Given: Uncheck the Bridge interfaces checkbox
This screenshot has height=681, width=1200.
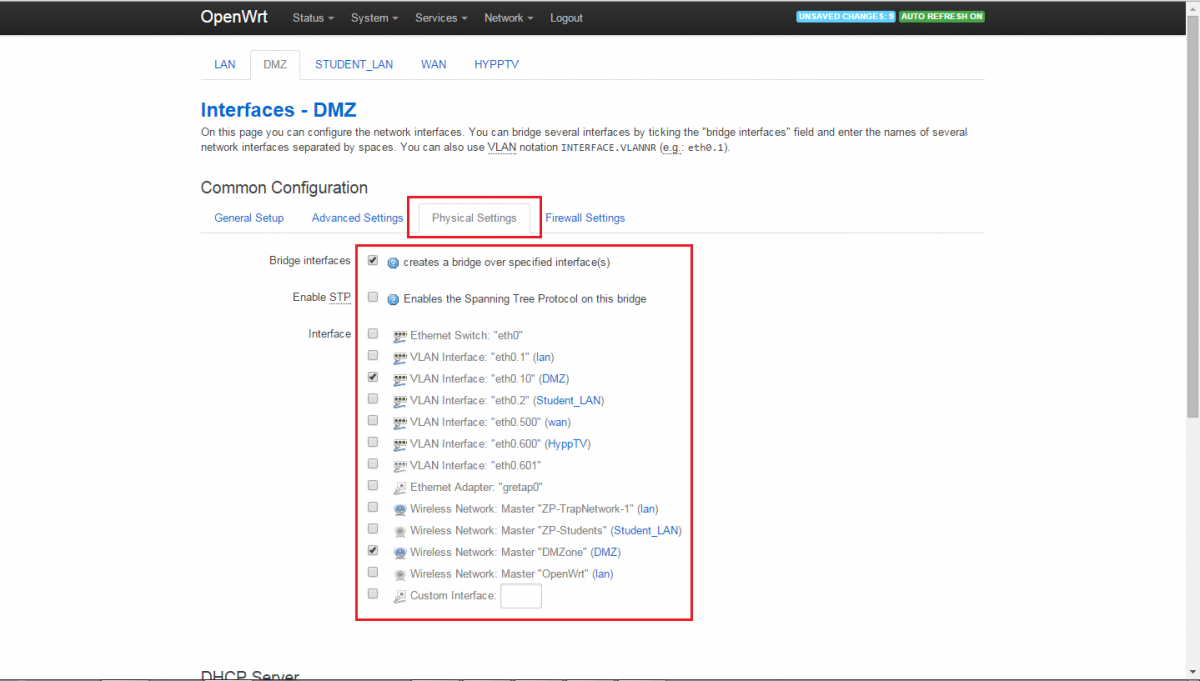Looking at the screenshot, I should pos(373,261).
